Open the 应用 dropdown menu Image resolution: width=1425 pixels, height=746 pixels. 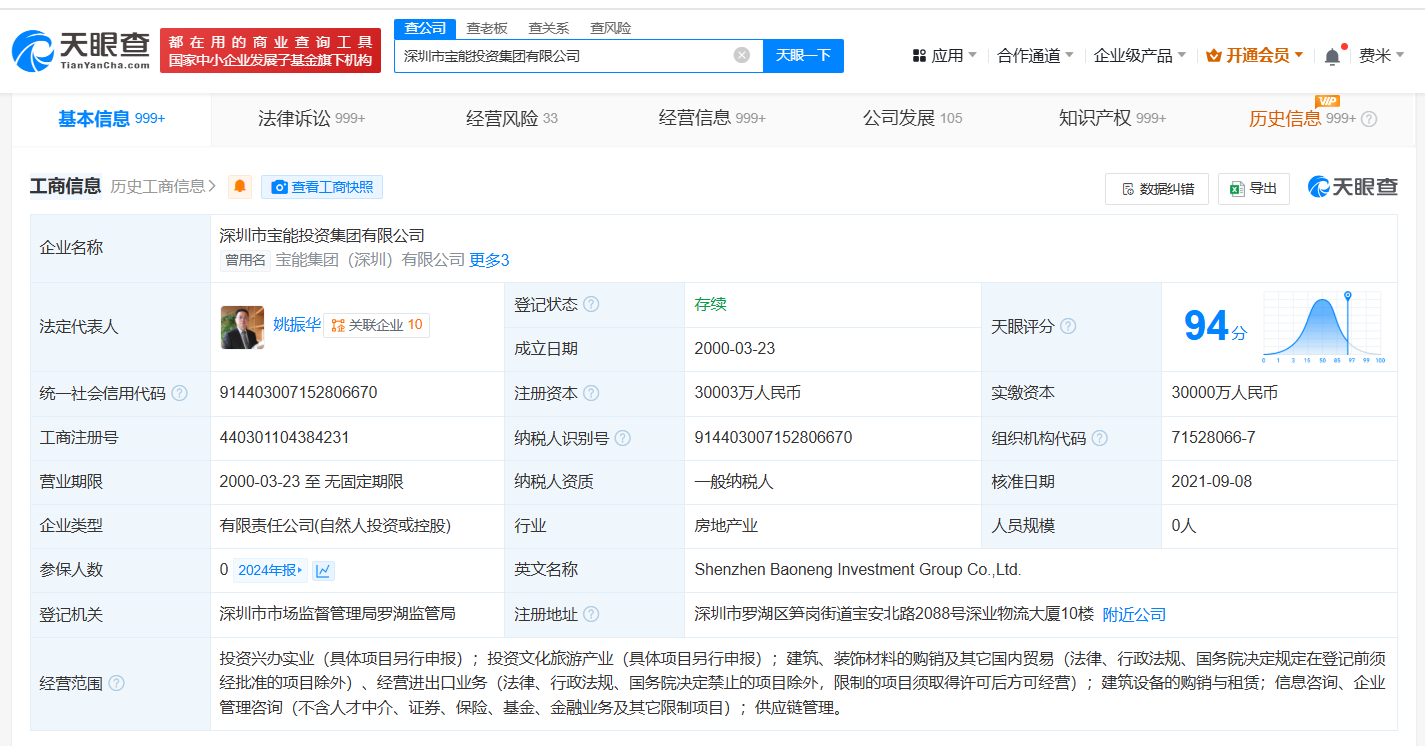coord(945,55)
